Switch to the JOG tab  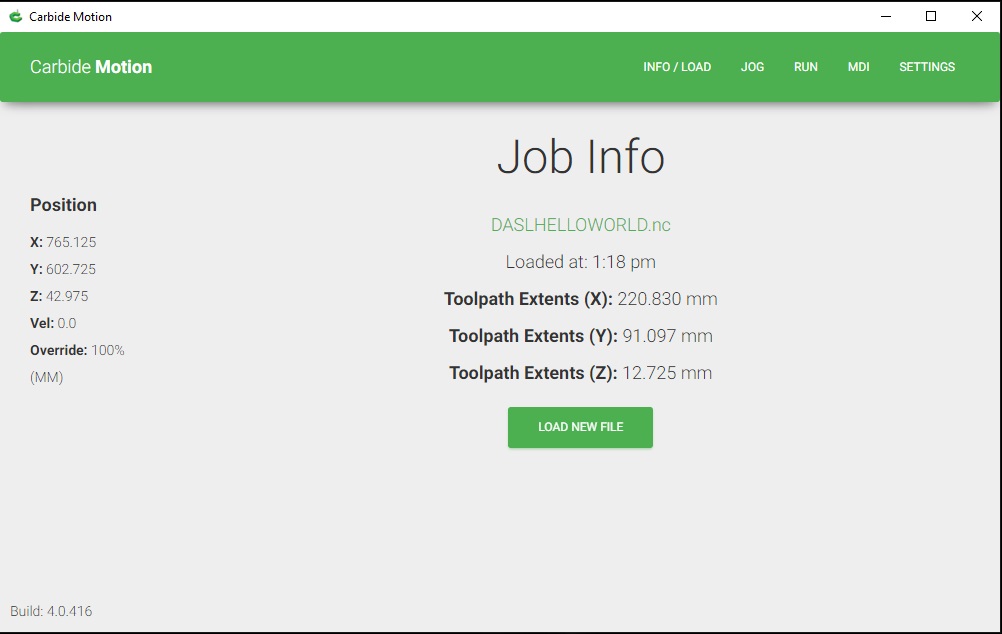coord(752,67)
